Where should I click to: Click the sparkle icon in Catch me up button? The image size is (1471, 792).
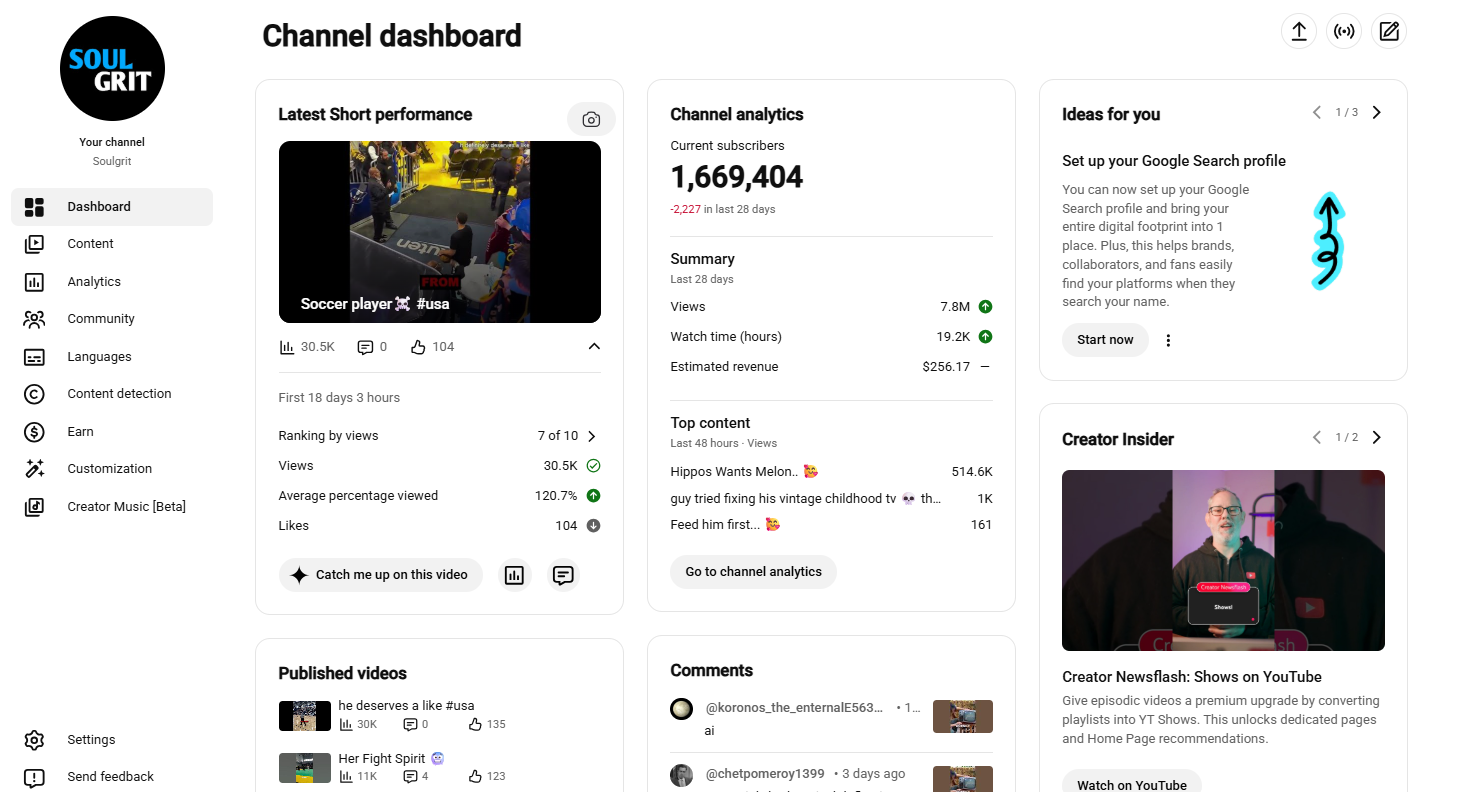click(x=298, y=575)
